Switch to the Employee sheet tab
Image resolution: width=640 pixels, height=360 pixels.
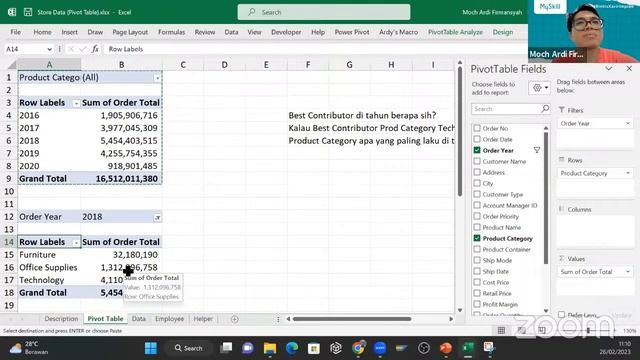tap(169, 319)
